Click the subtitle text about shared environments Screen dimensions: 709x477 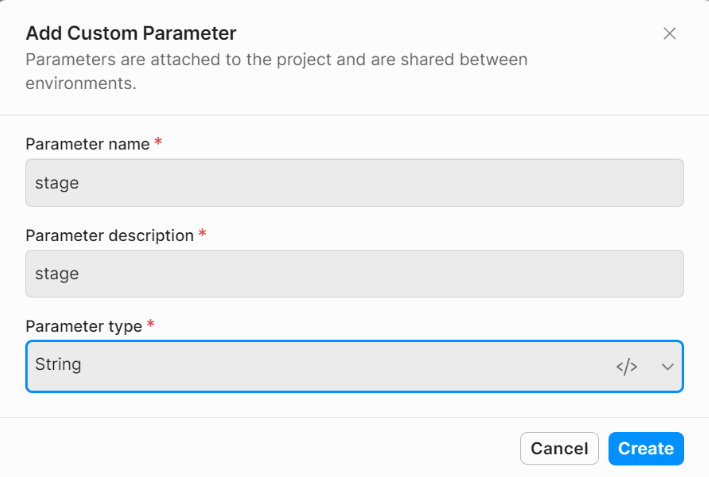[276, 71]
